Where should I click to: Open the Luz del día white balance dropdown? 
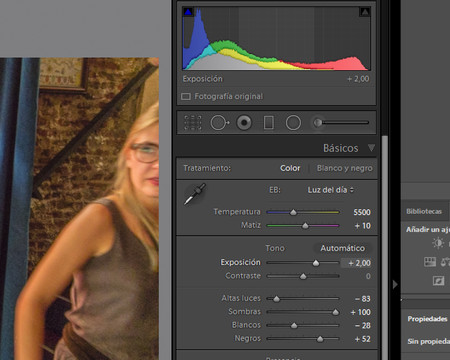(x=330, y=190)
